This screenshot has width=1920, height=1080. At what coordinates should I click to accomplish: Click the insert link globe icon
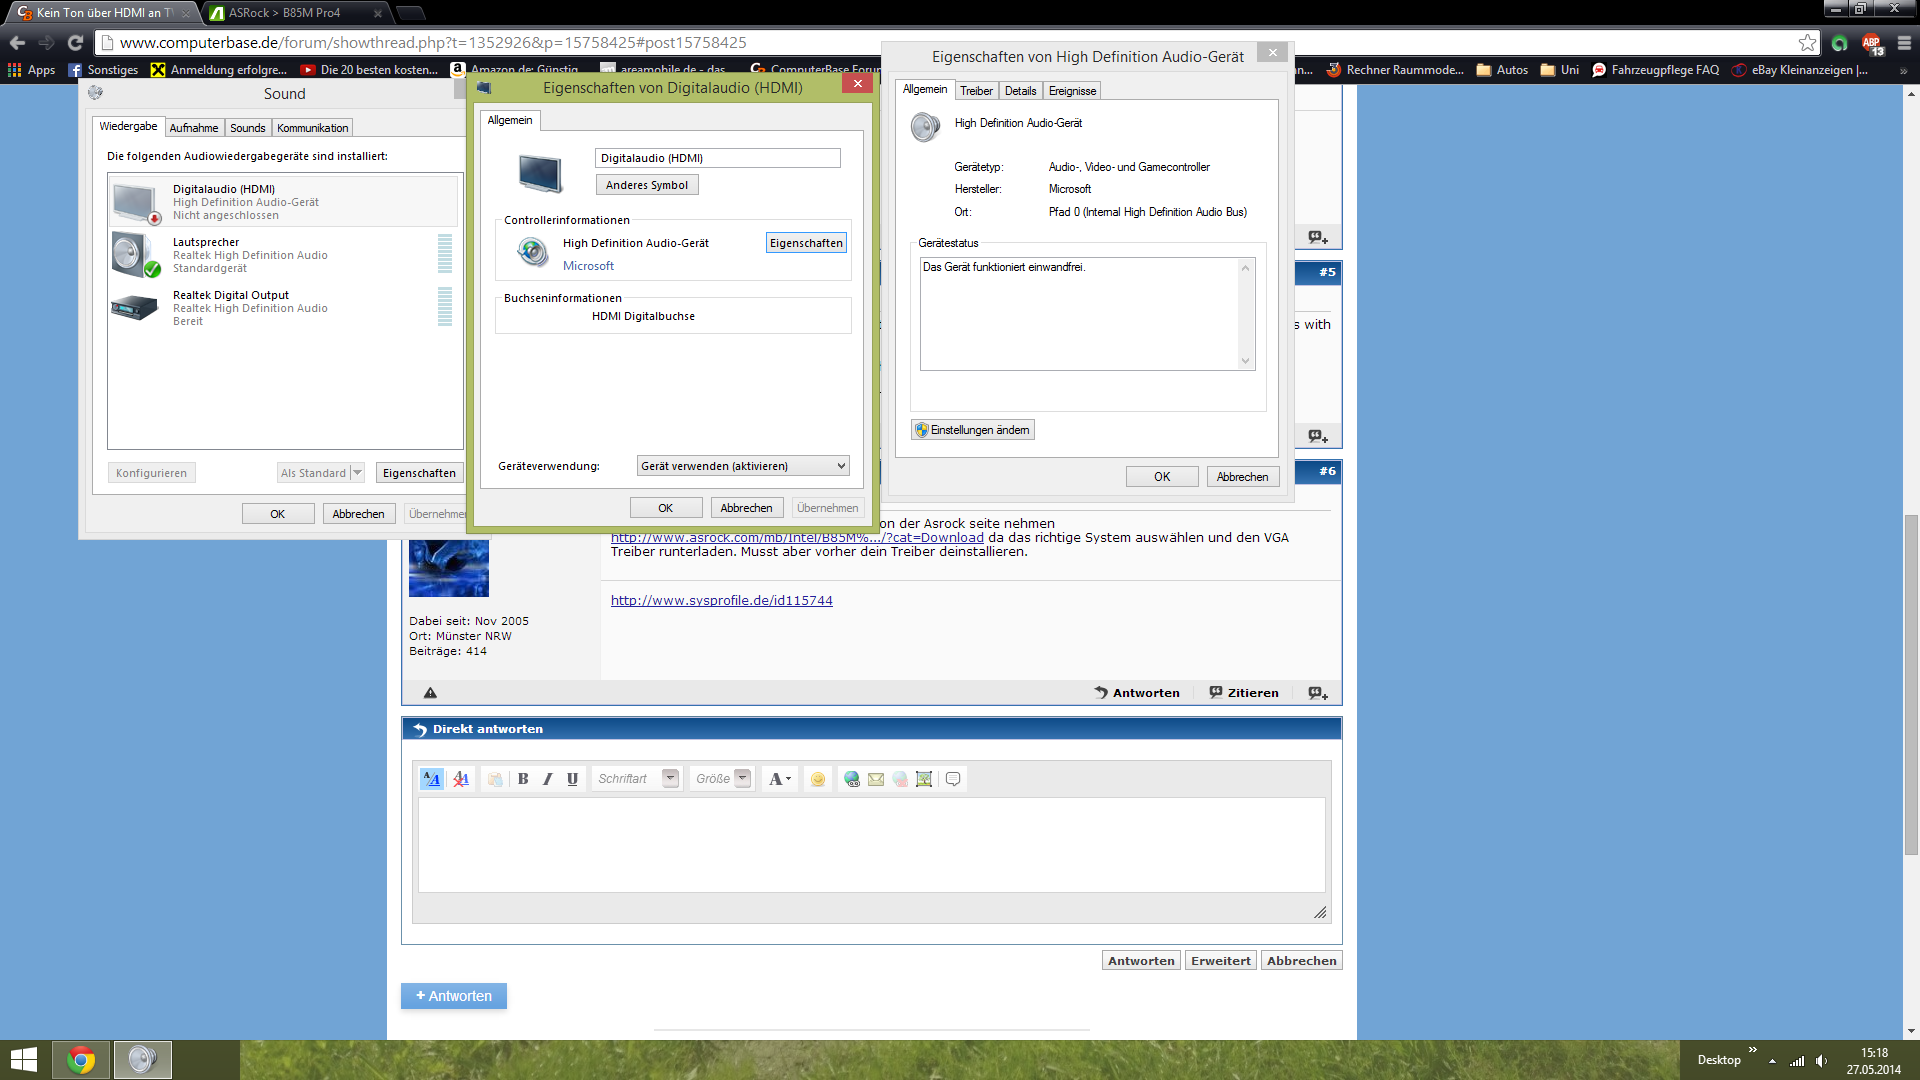tap(851, 779)
